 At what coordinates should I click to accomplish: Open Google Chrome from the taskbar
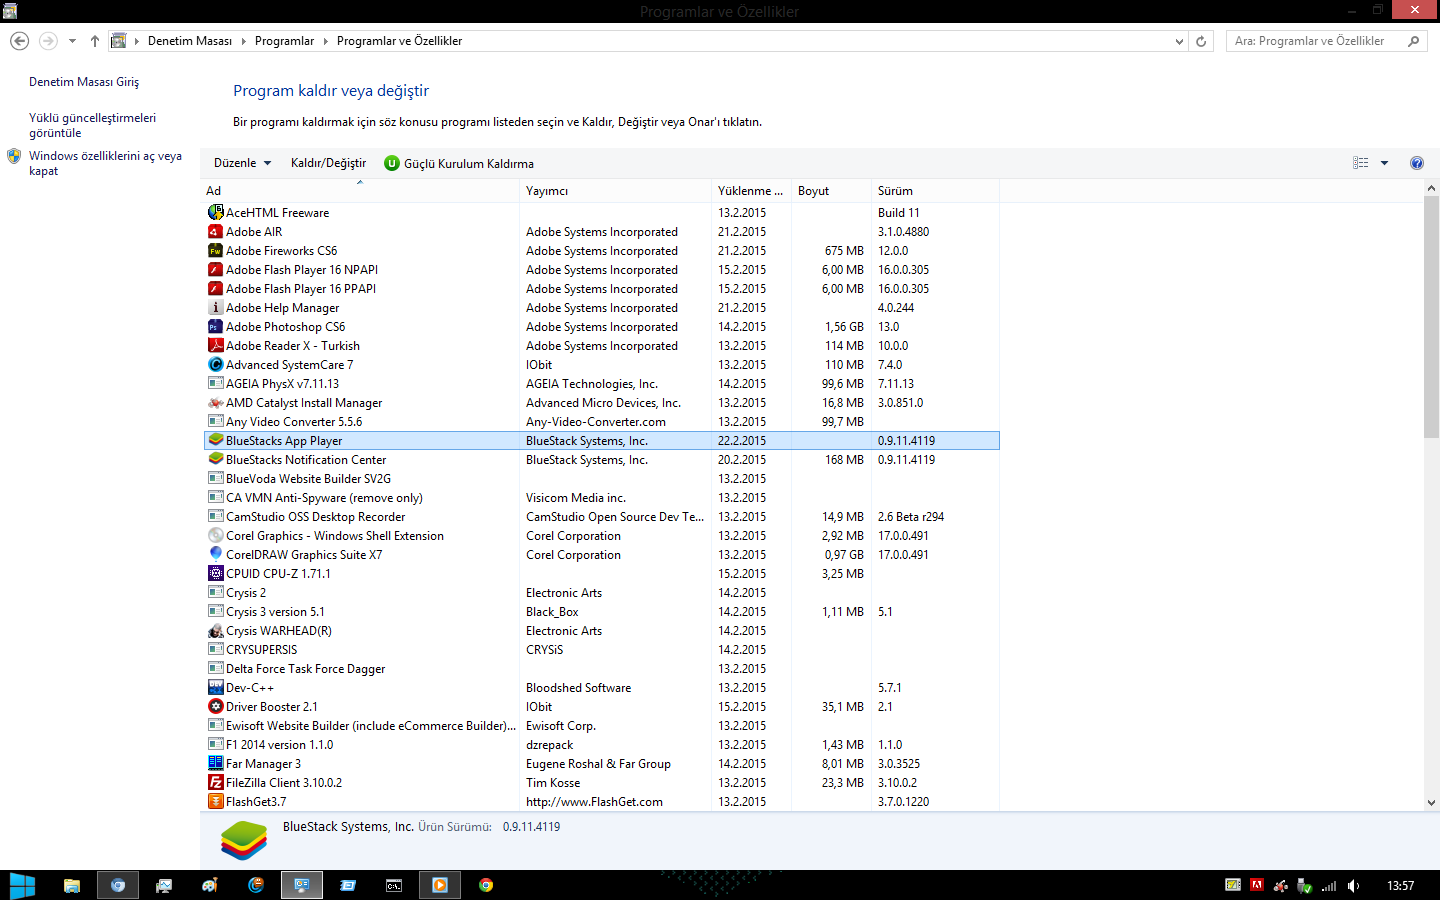[486, 885]
